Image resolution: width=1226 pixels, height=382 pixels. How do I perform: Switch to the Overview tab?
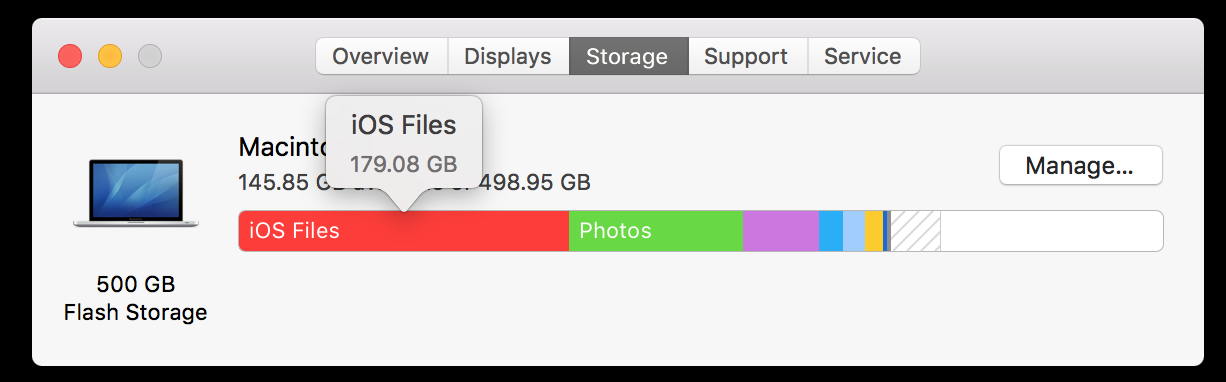click(x=381, y=56)
